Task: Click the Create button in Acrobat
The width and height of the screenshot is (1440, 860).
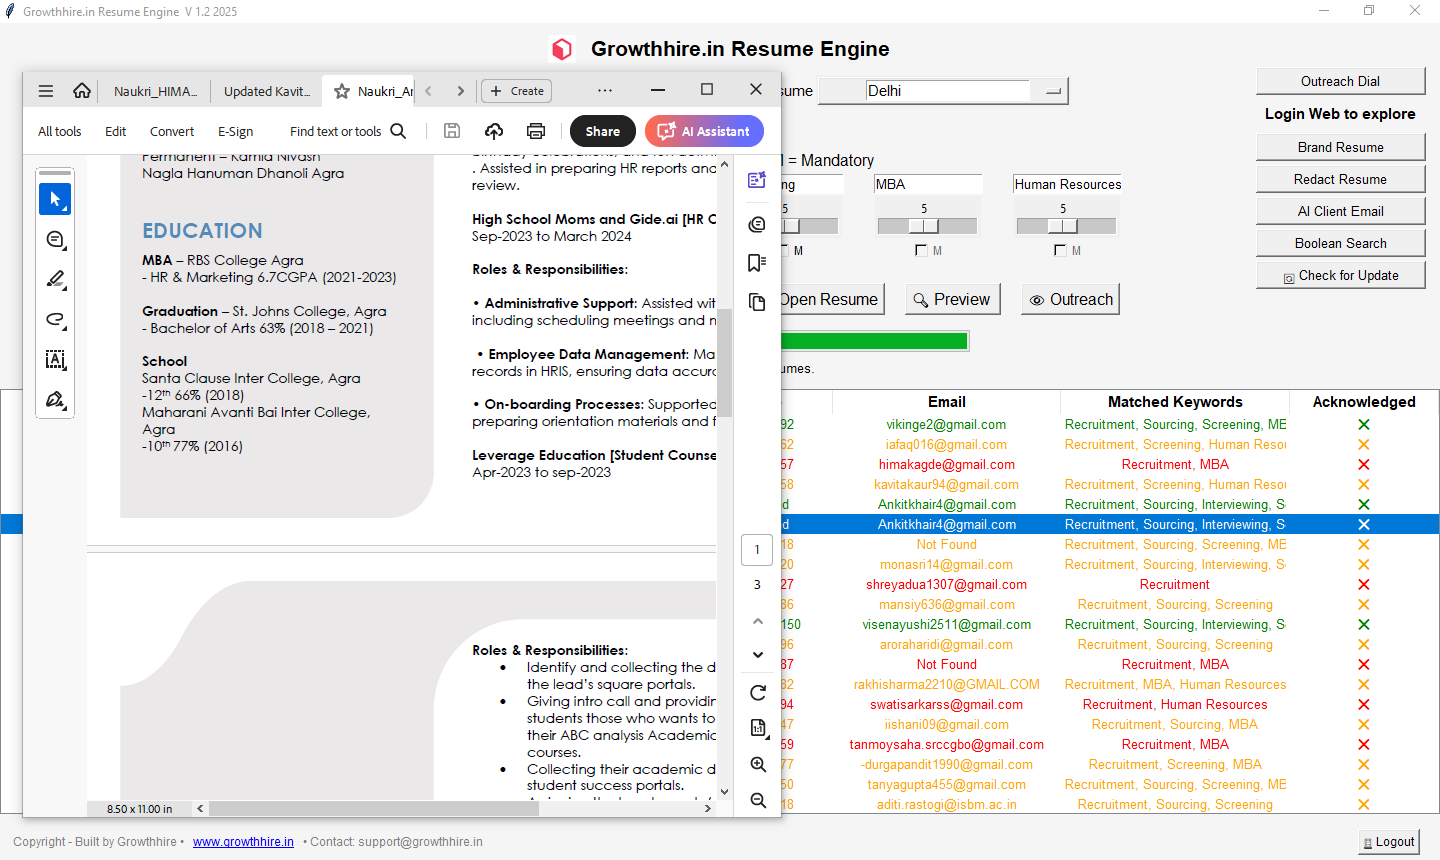Action: 517,91
